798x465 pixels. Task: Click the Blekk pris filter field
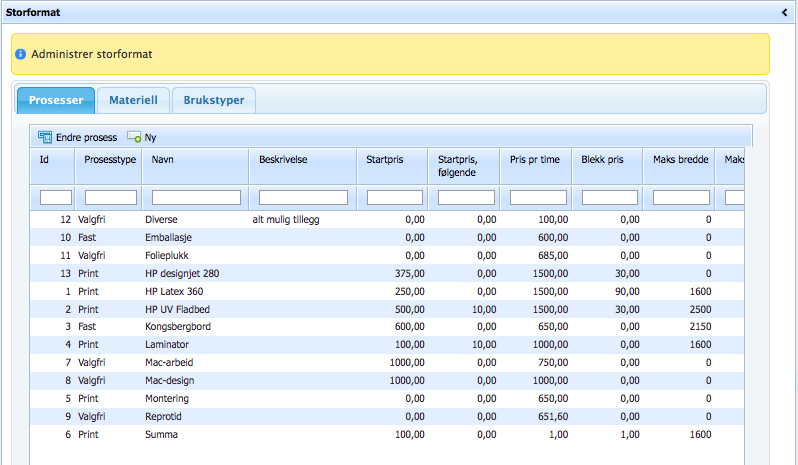tap(610, 197)
